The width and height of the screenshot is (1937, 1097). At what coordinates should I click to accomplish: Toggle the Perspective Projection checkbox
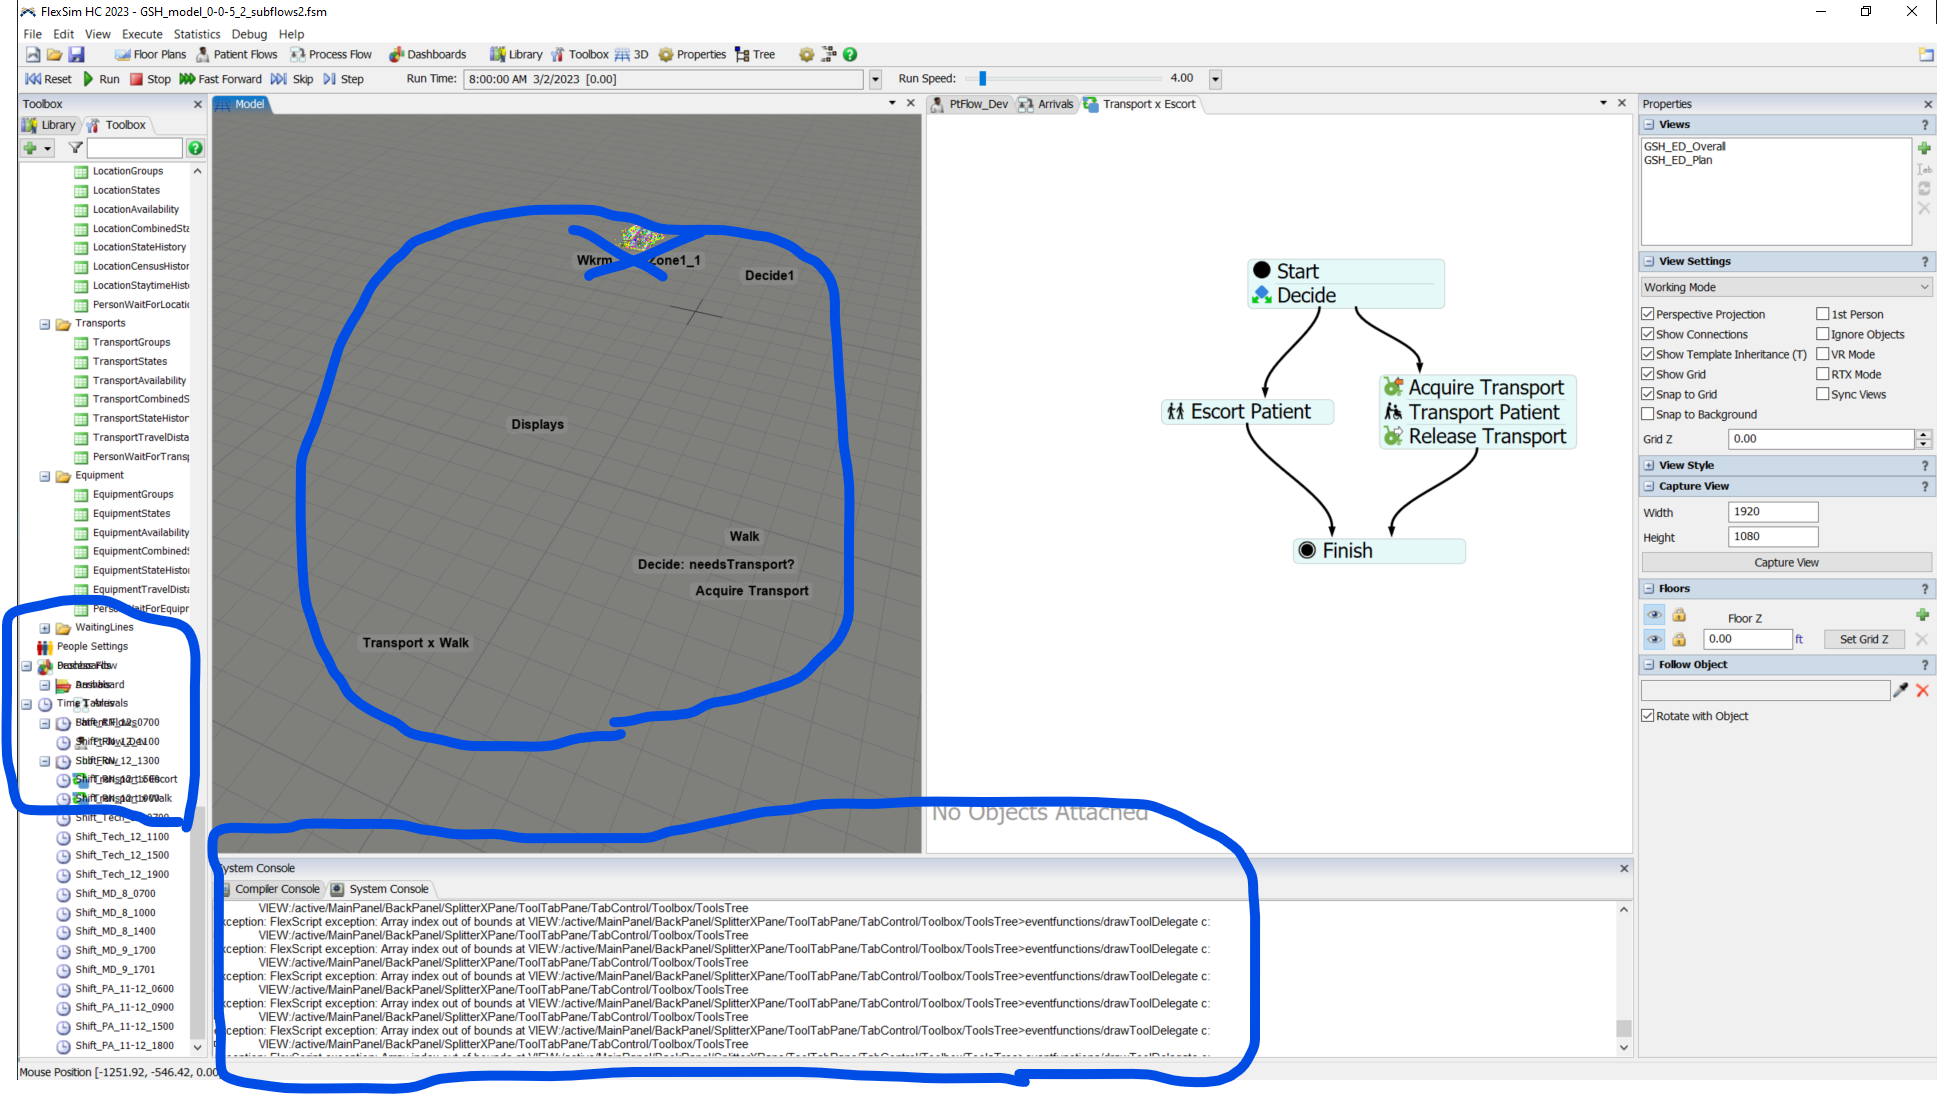click(1648, 314)
